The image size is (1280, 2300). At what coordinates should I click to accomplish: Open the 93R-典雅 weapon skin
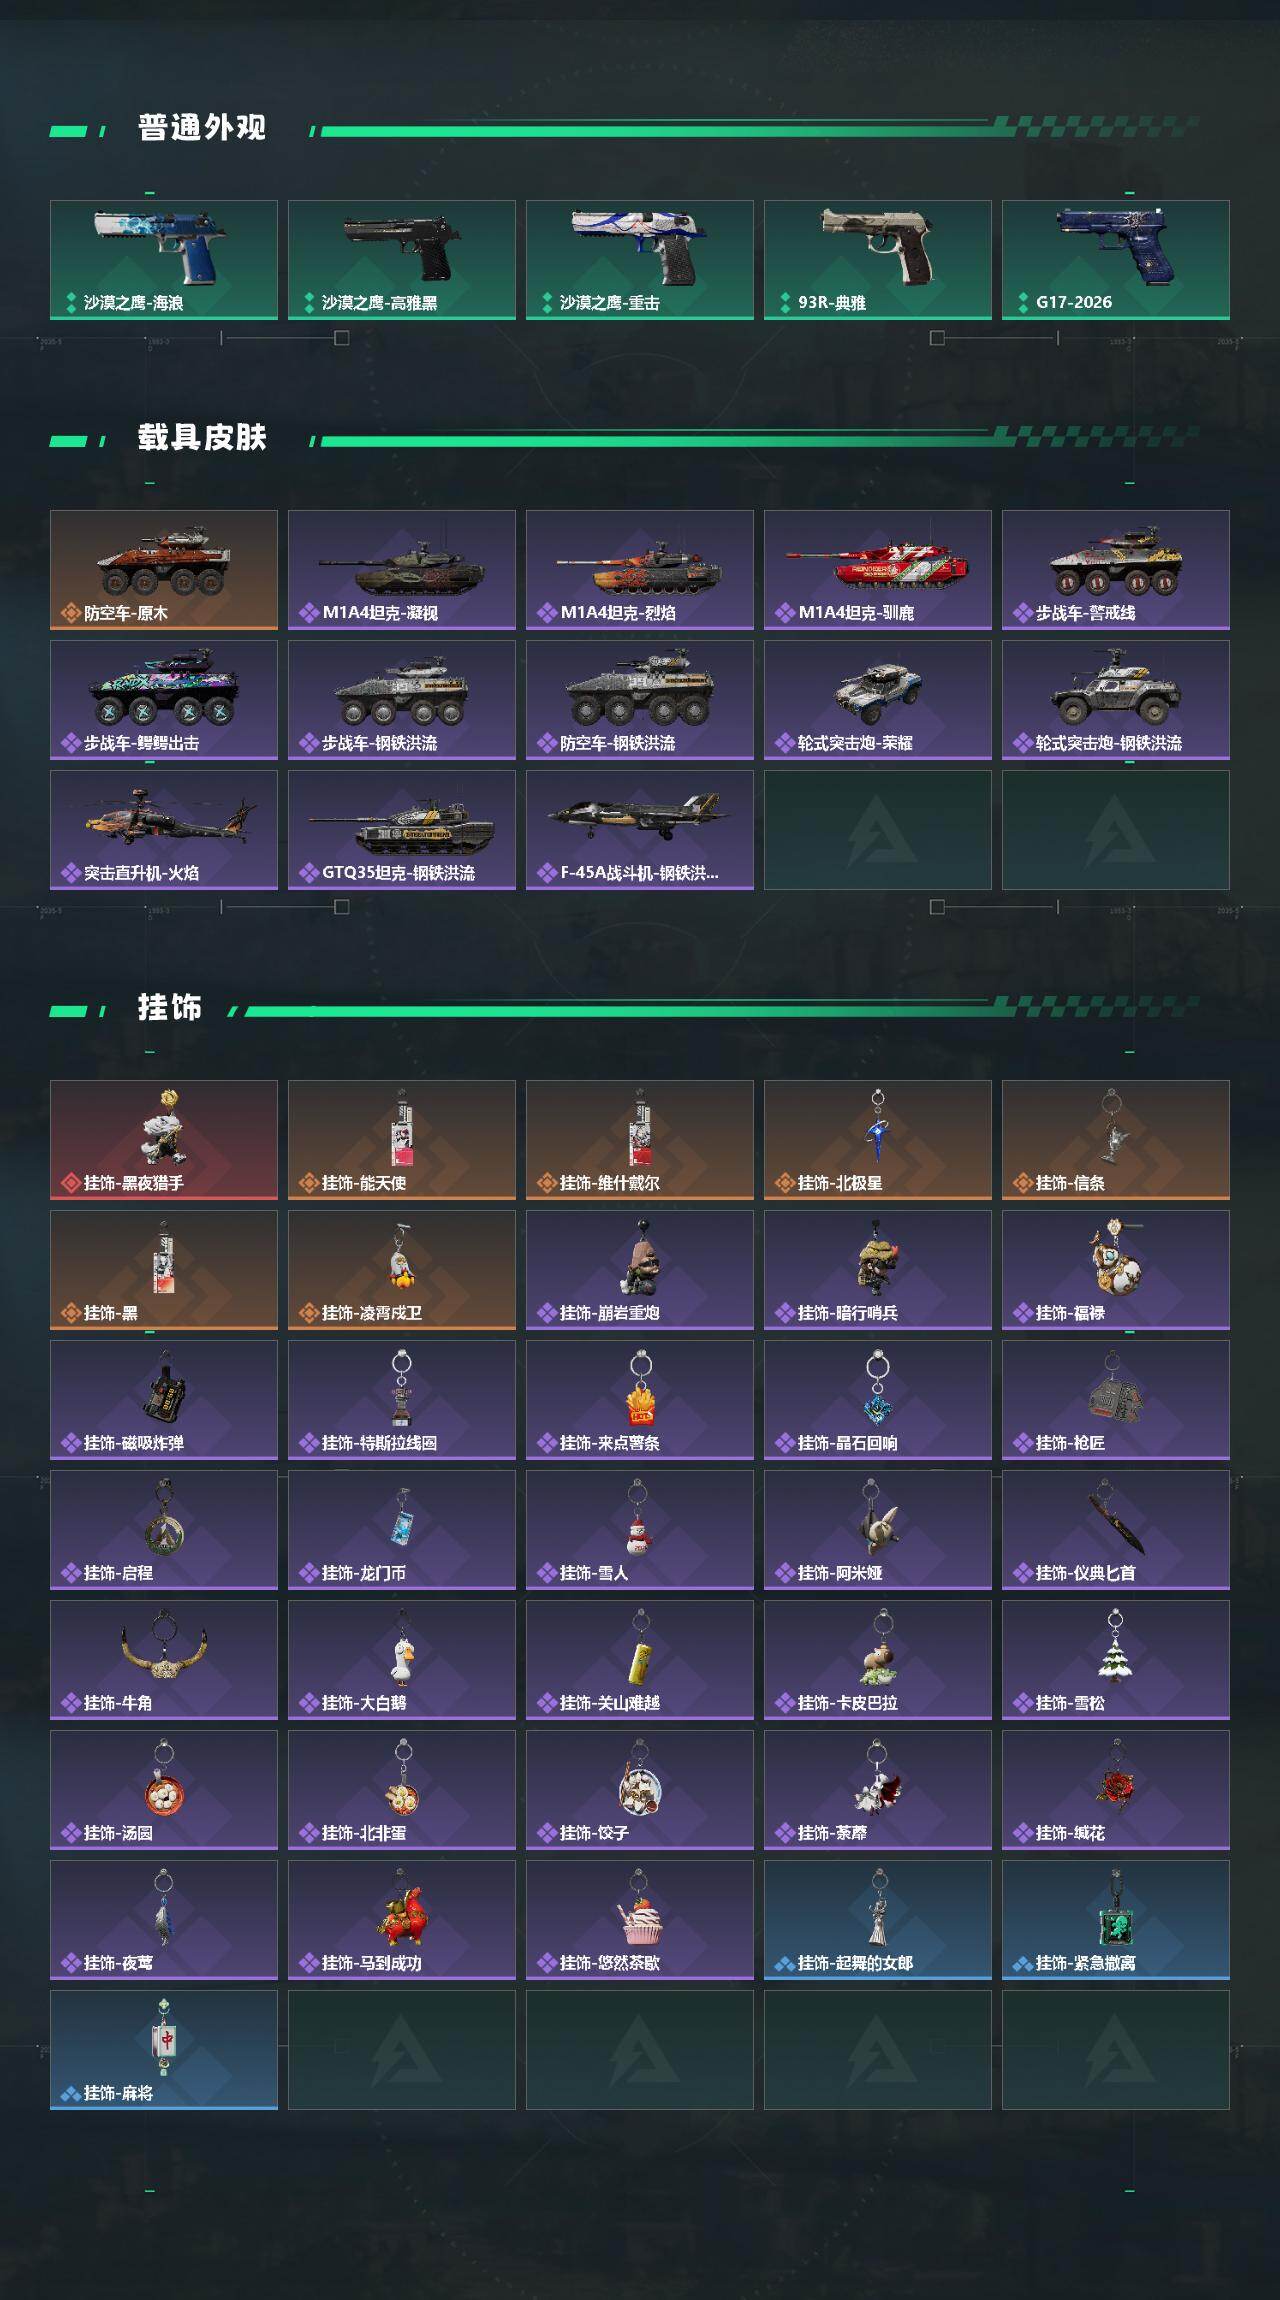[878, 260]
